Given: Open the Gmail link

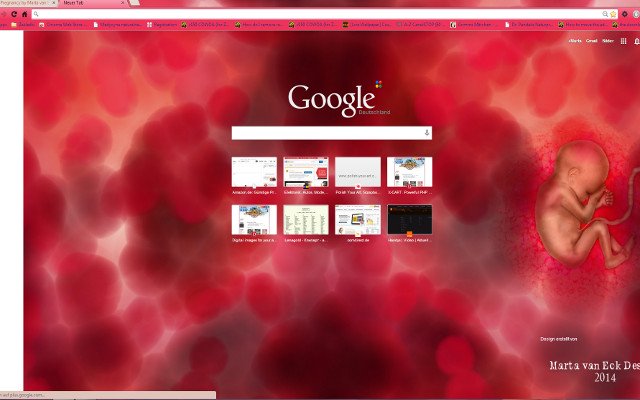Looking at the screenshot, I should 591,41.
